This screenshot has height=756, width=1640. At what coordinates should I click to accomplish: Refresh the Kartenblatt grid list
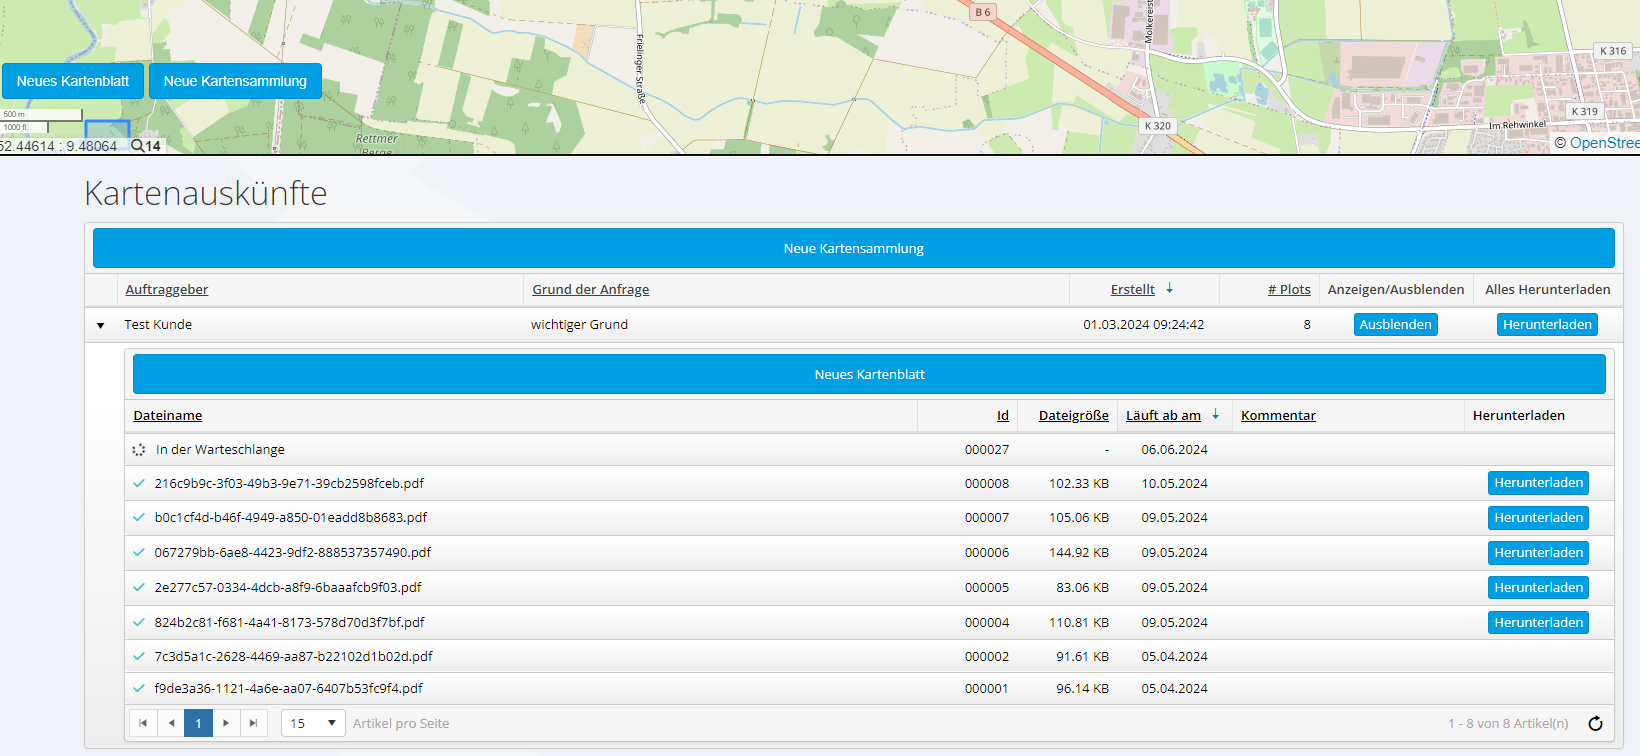(1595, 723)
